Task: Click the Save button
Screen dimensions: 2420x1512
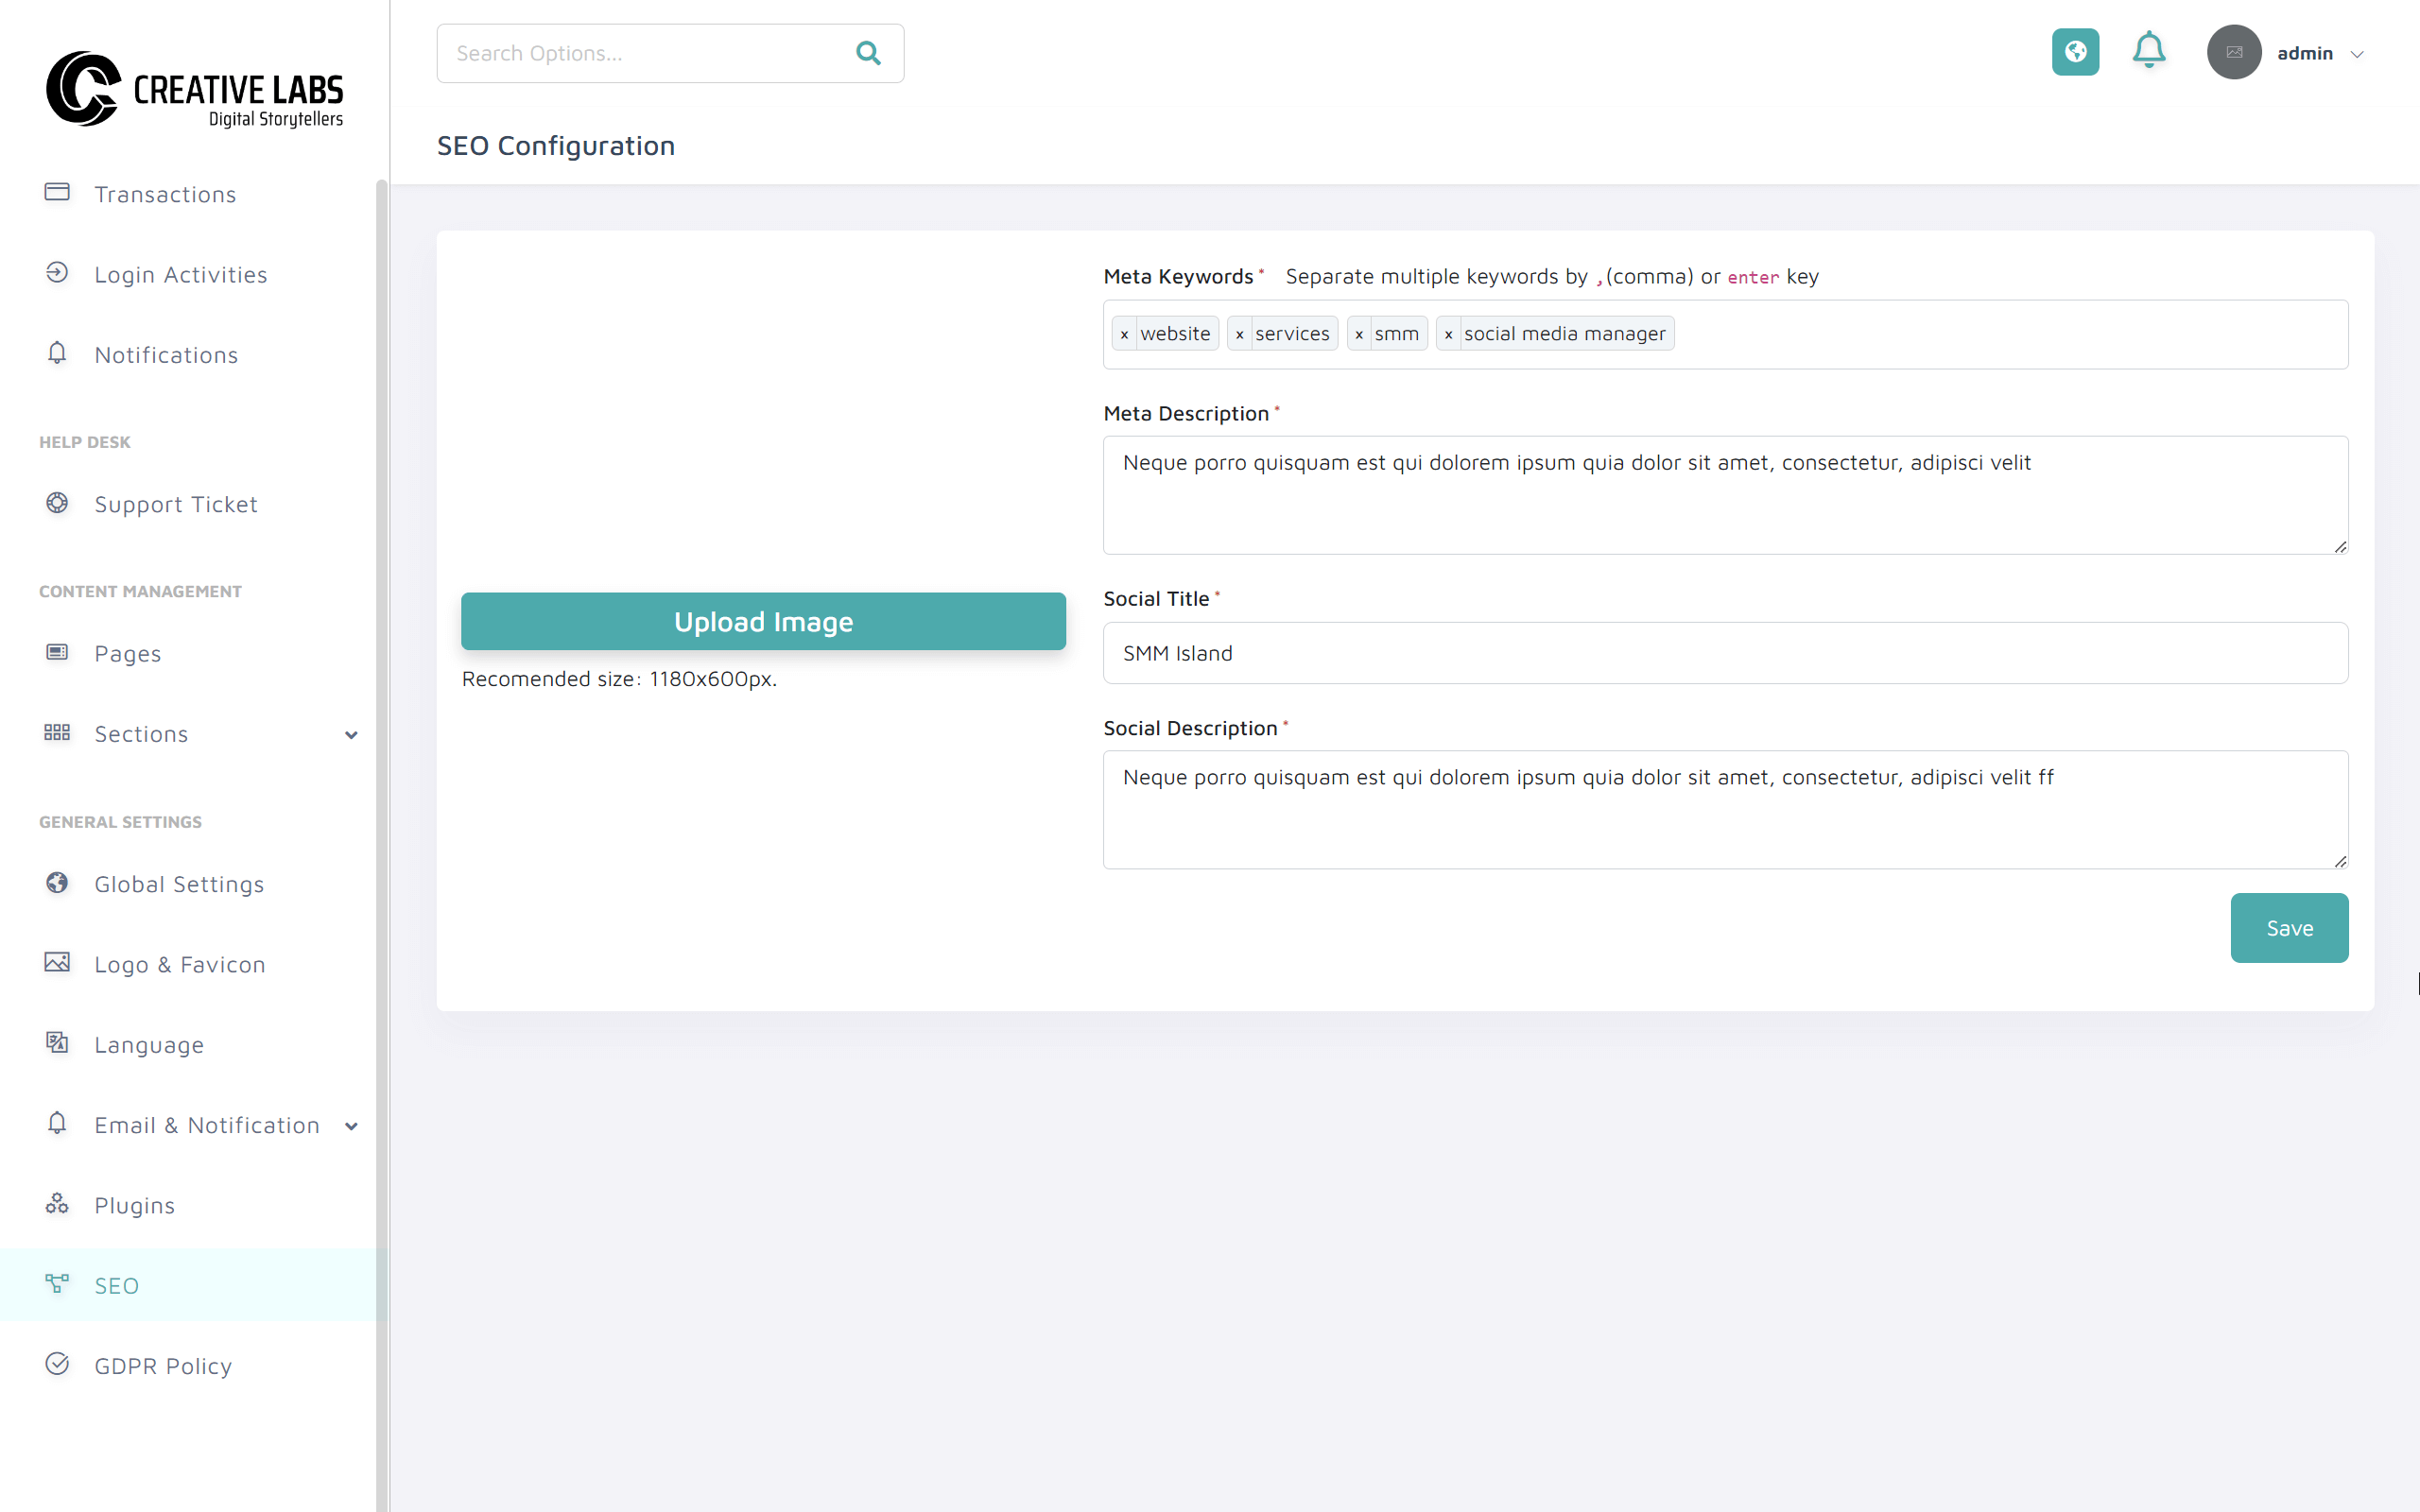Action: click(2289, 927)
